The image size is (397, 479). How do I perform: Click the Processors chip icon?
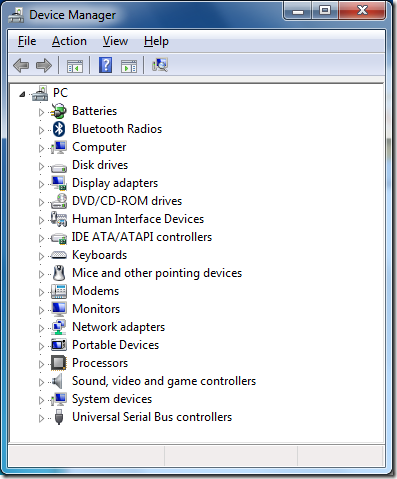[59, 363]
